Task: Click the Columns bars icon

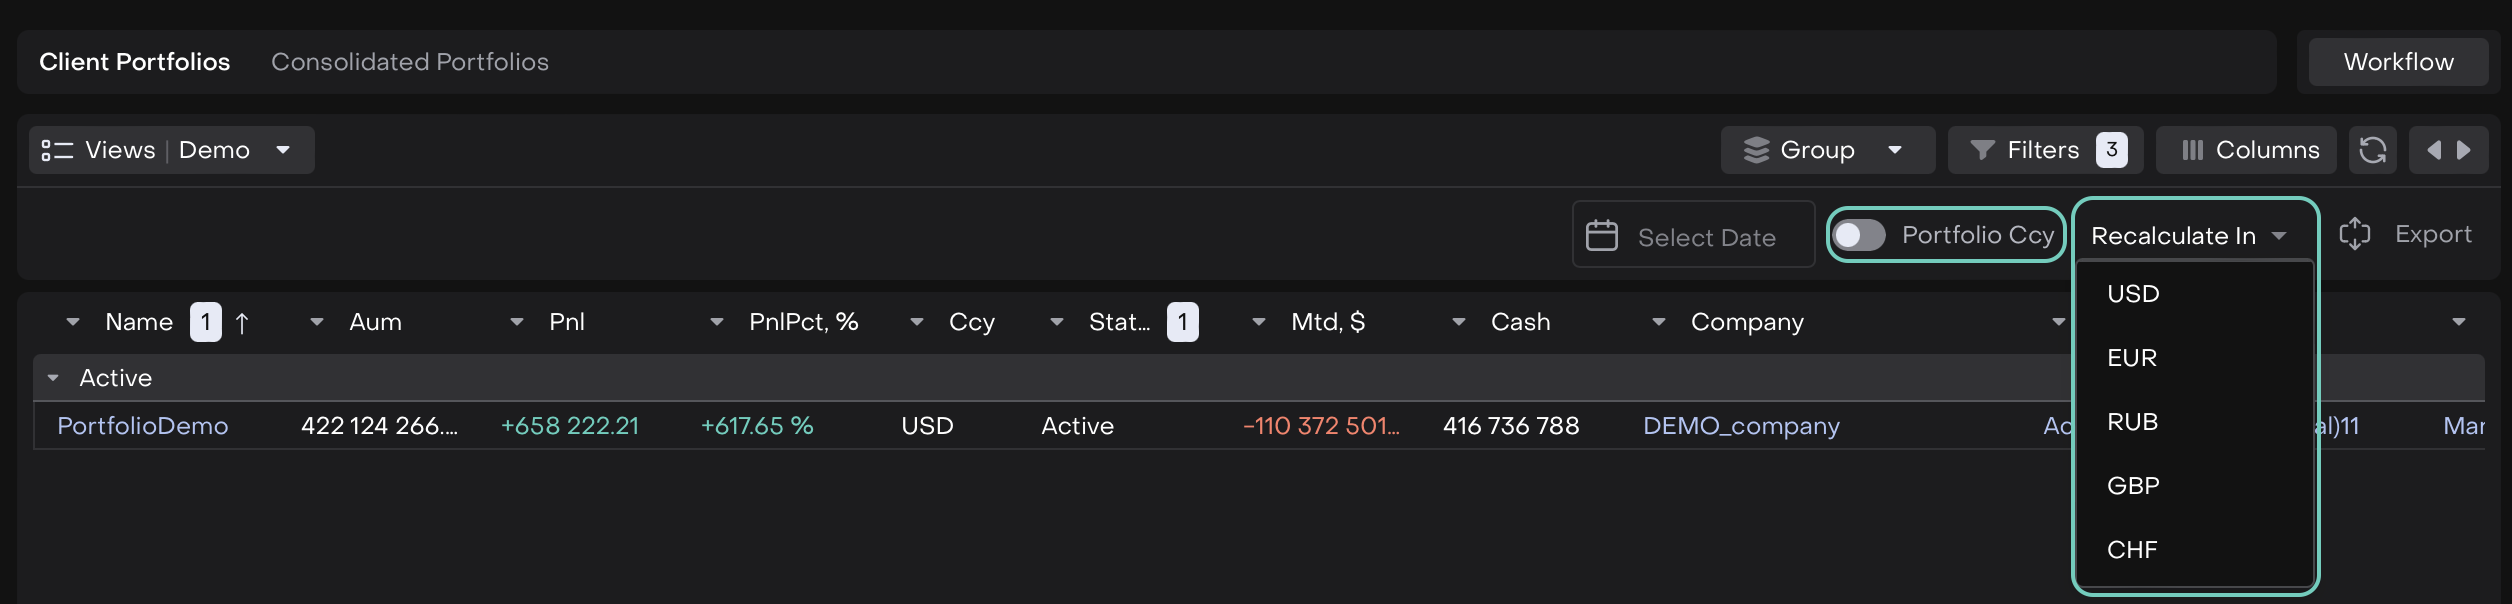Action: (2192, 150)
